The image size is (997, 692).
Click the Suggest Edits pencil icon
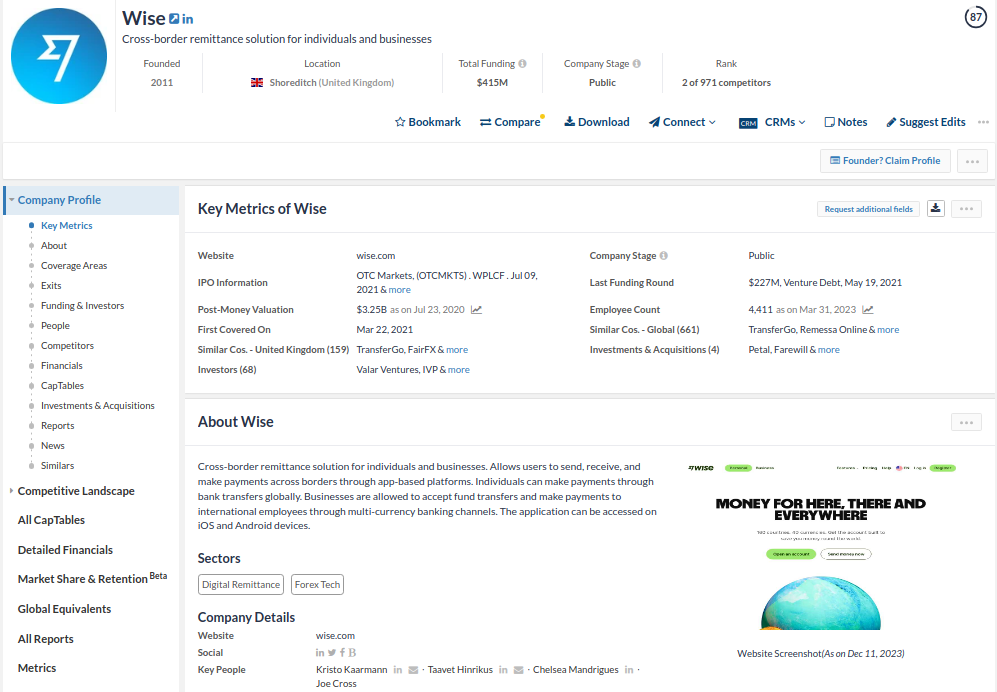[x=891, y=121]
